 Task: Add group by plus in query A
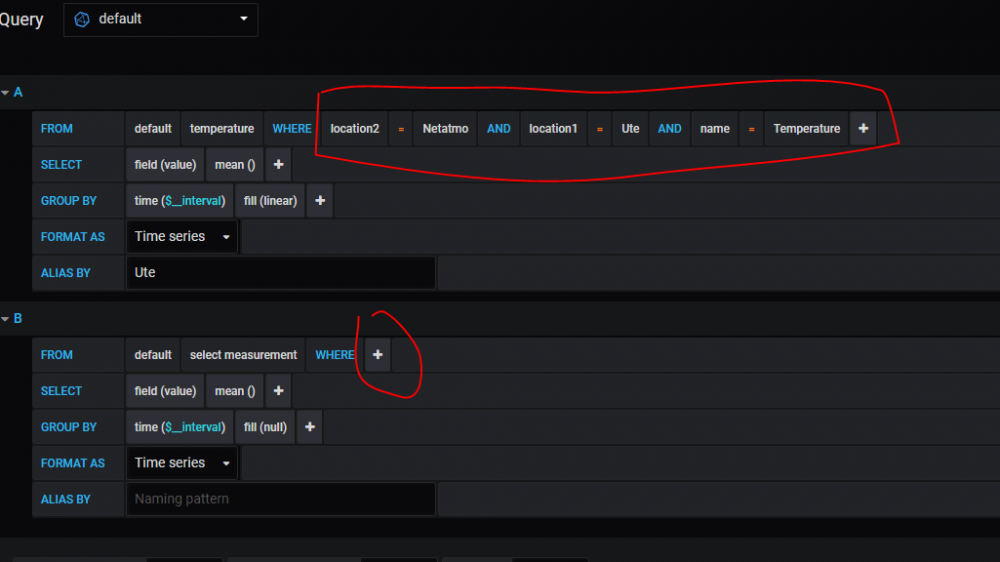[320, 201]
